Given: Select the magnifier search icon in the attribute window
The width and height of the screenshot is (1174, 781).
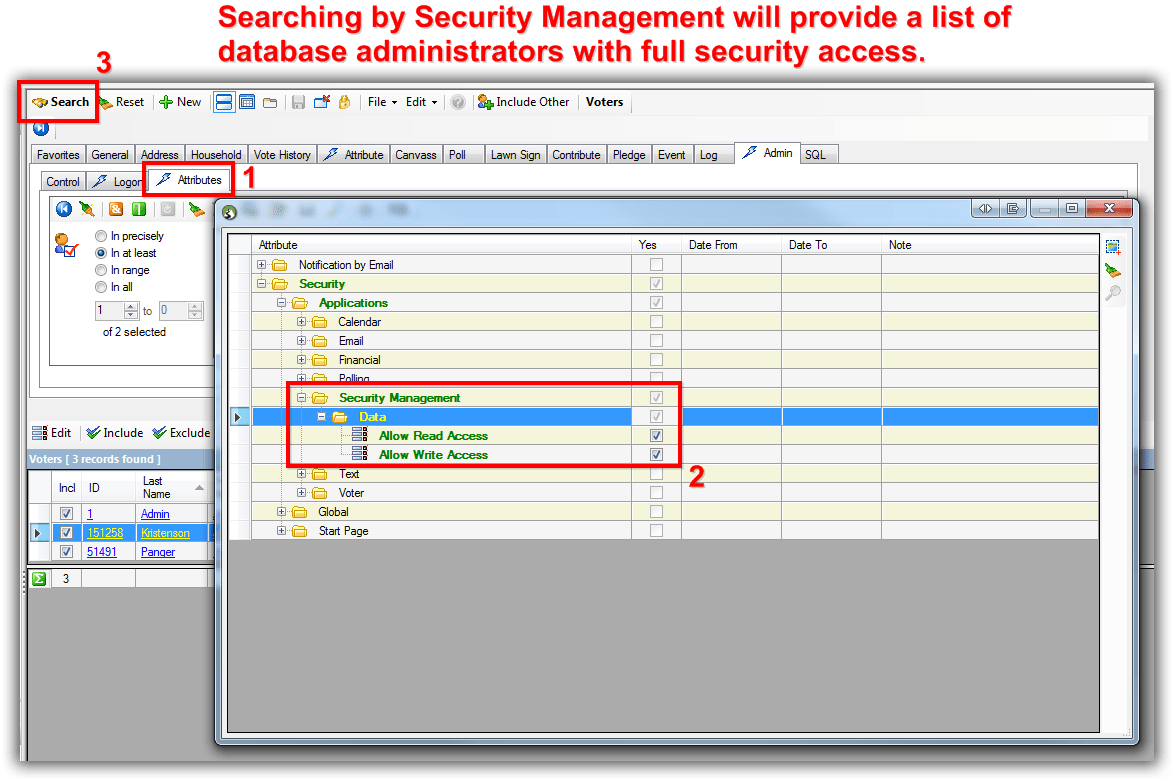Looking at the screenshot, I should (x=1113, y=293).
